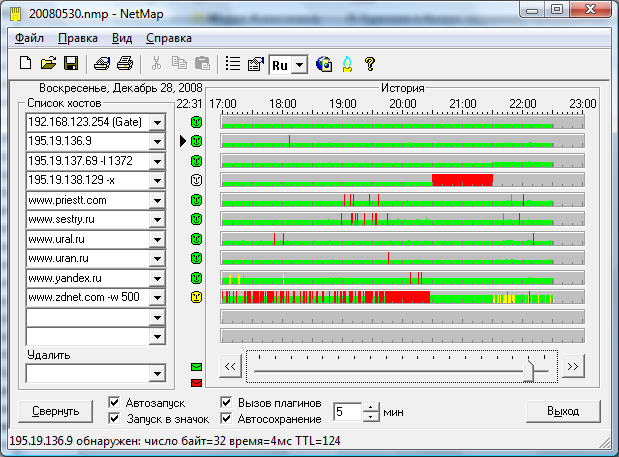The height and width of the screenshot is (457, 619).
Task: Open the Удалить dropdown list
Action: point(157,373)
